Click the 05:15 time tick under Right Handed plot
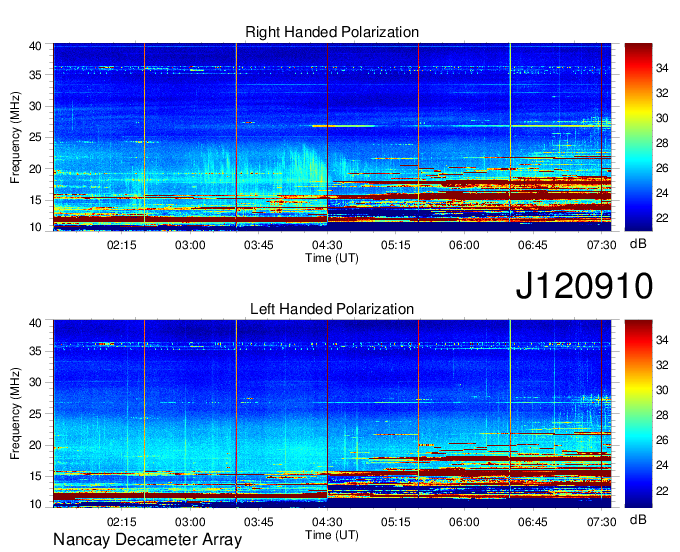Viewport: 680px width, 552px height. point(396,245)
